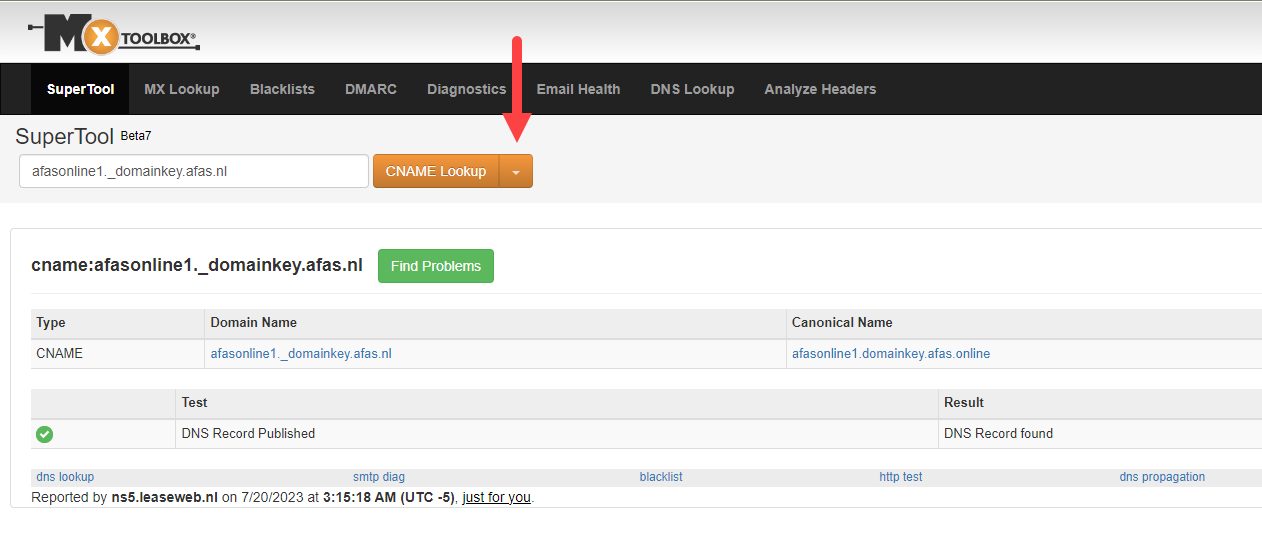The width and height of the screenshot is (1262, 535).
Task: Click the dns lookup footer link
Action: (65, 477)
